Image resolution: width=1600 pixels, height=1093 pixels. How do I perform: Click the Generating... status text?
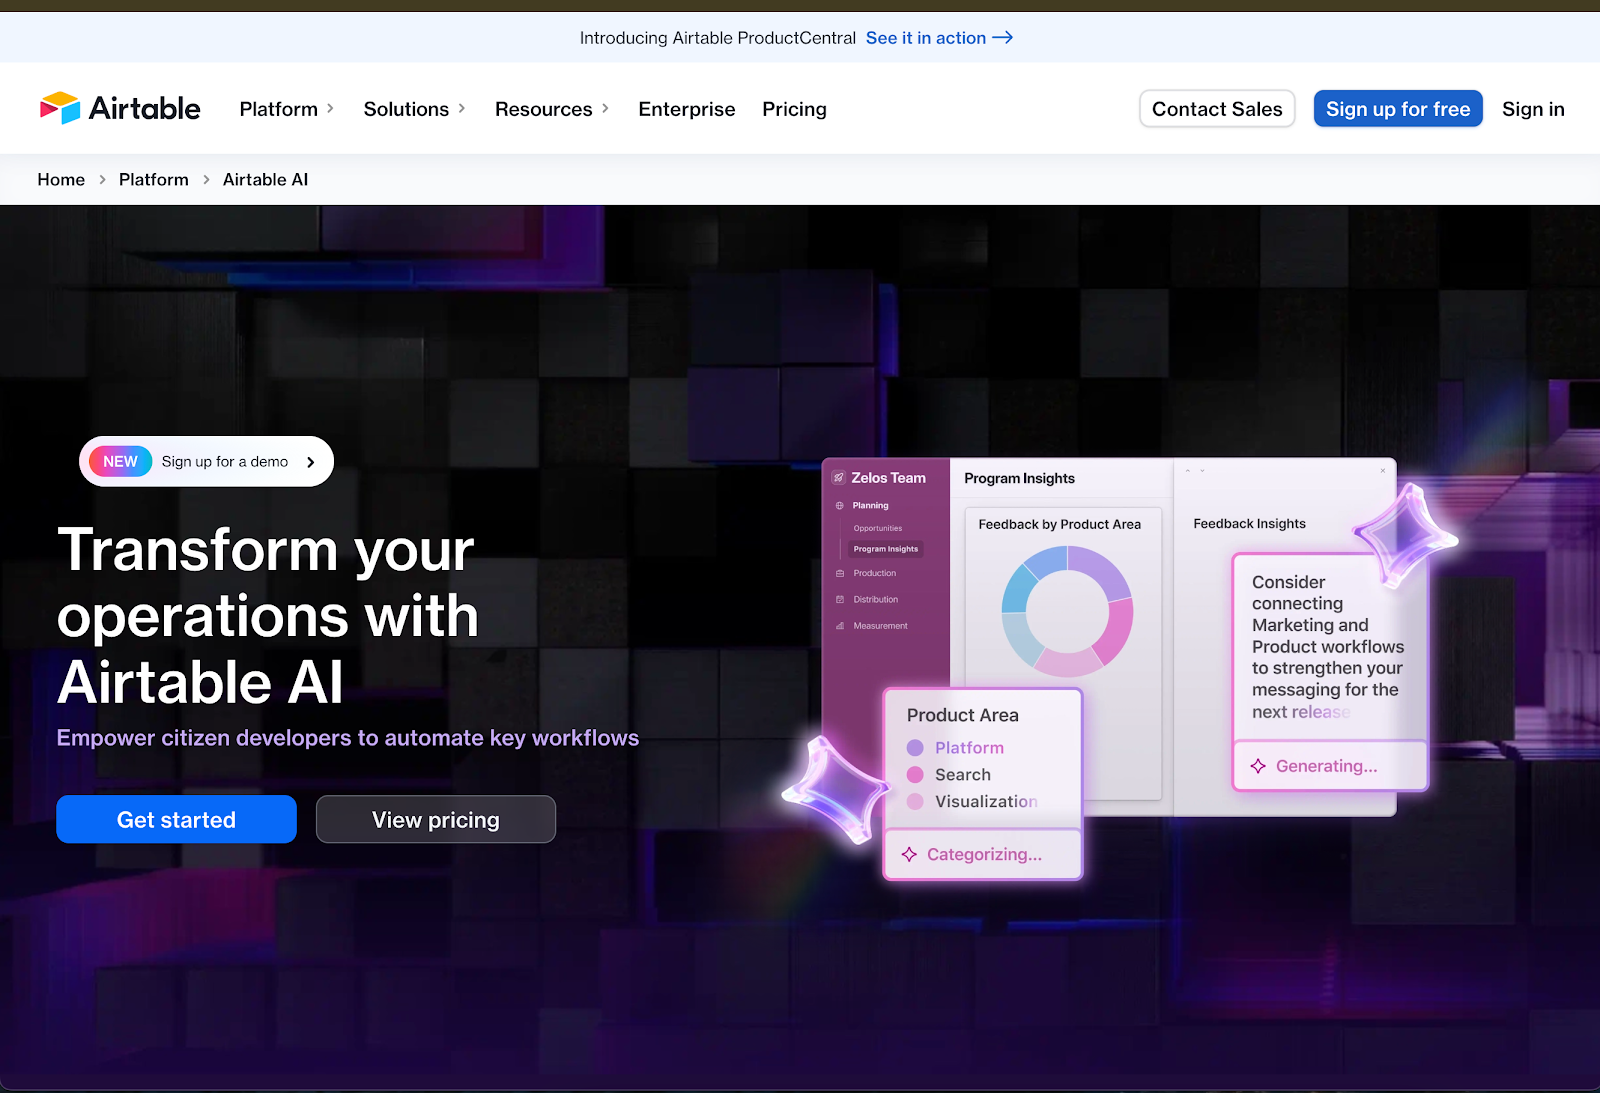pyautogui.click(x=1326, y=766)
